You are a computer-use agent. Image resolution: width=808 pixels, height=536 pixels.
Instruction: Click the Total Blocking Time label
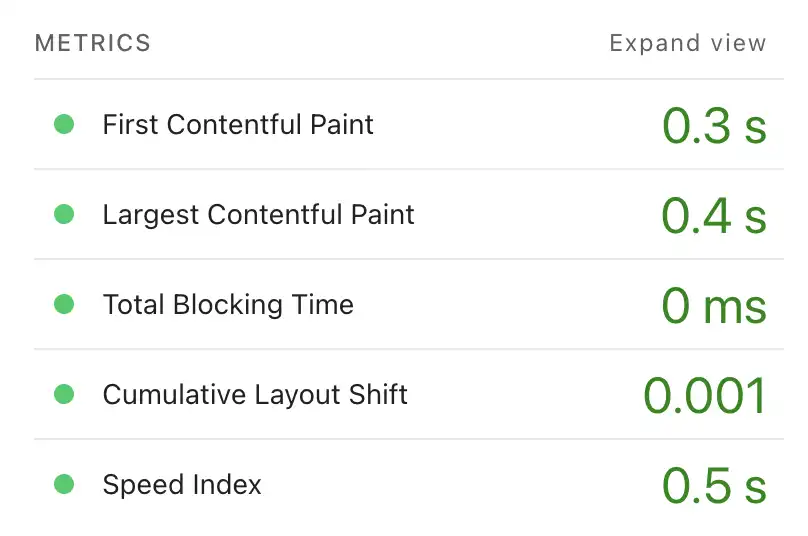pyautogui.click(x=228, y=305)
